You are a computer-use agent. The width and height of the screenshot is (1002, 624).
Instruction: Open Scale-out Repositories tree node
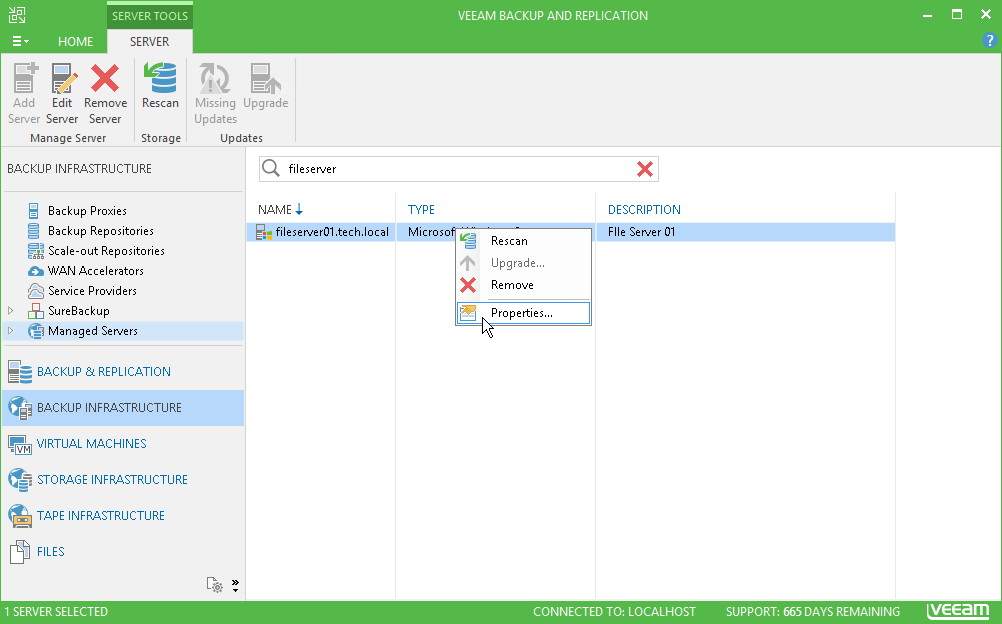tap(106, 251)
